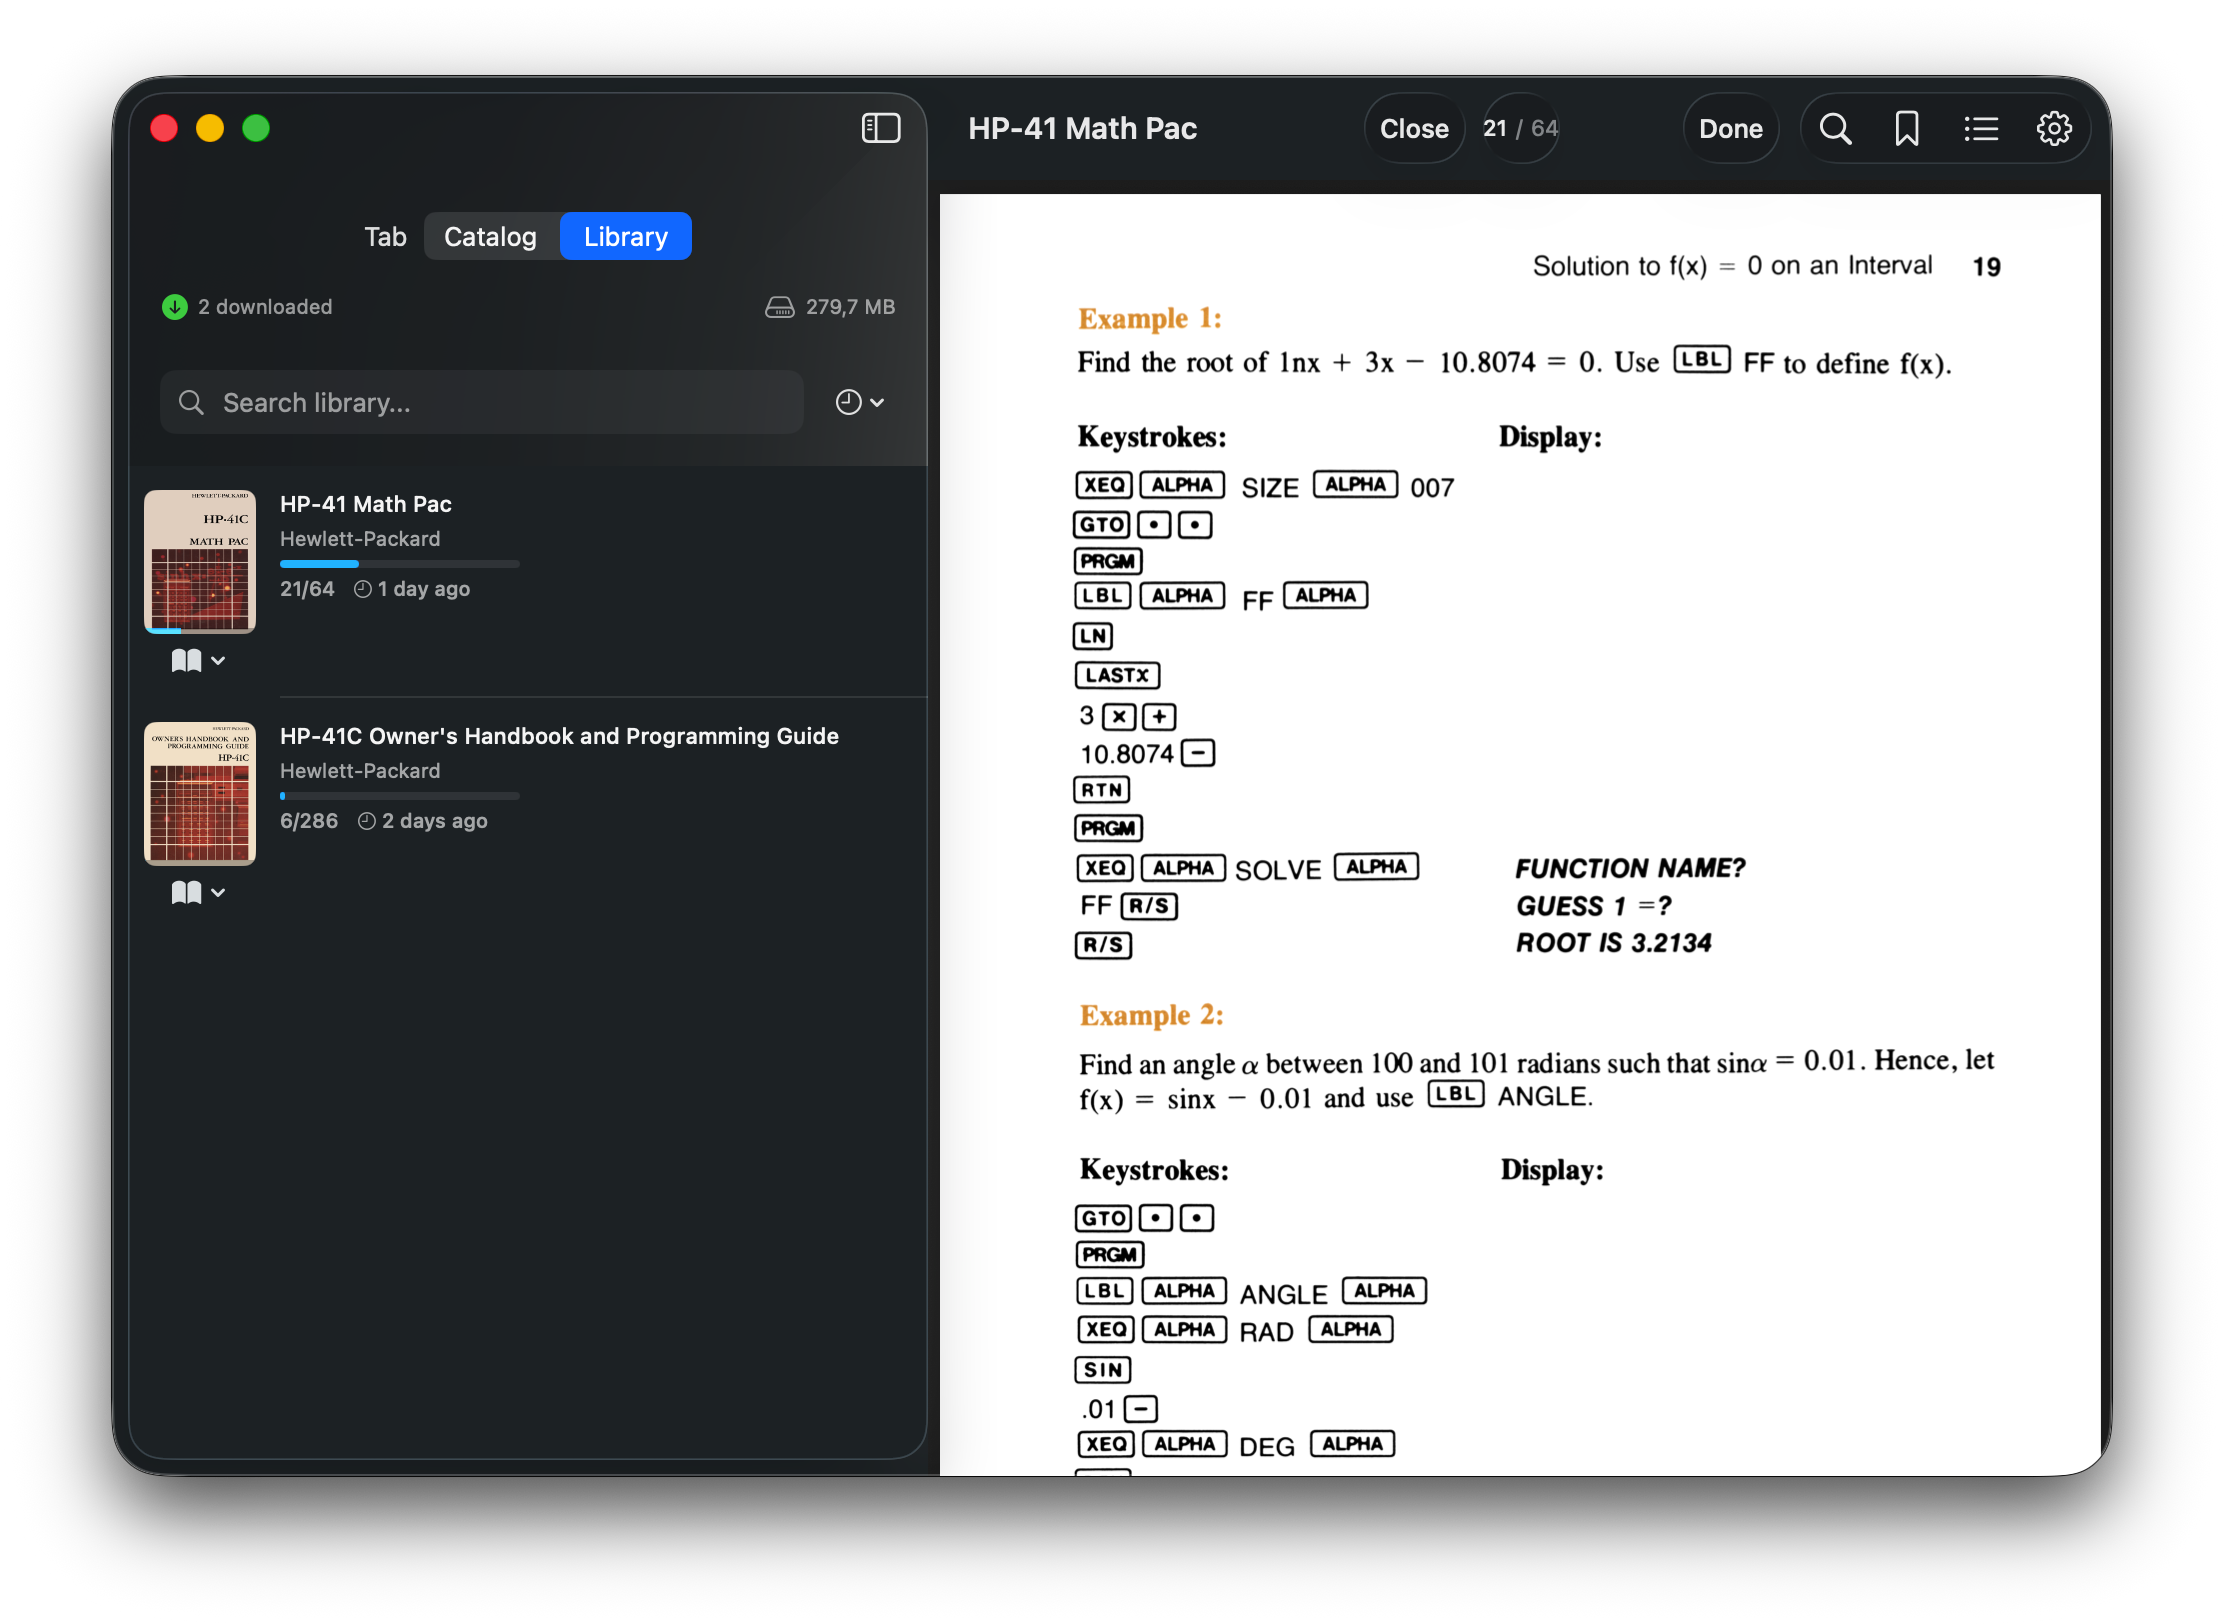The height and width of the screenshot is (1624, 2224).
Task: Select the HP-41 Math Pac title
Action: [x=366, y=505]
